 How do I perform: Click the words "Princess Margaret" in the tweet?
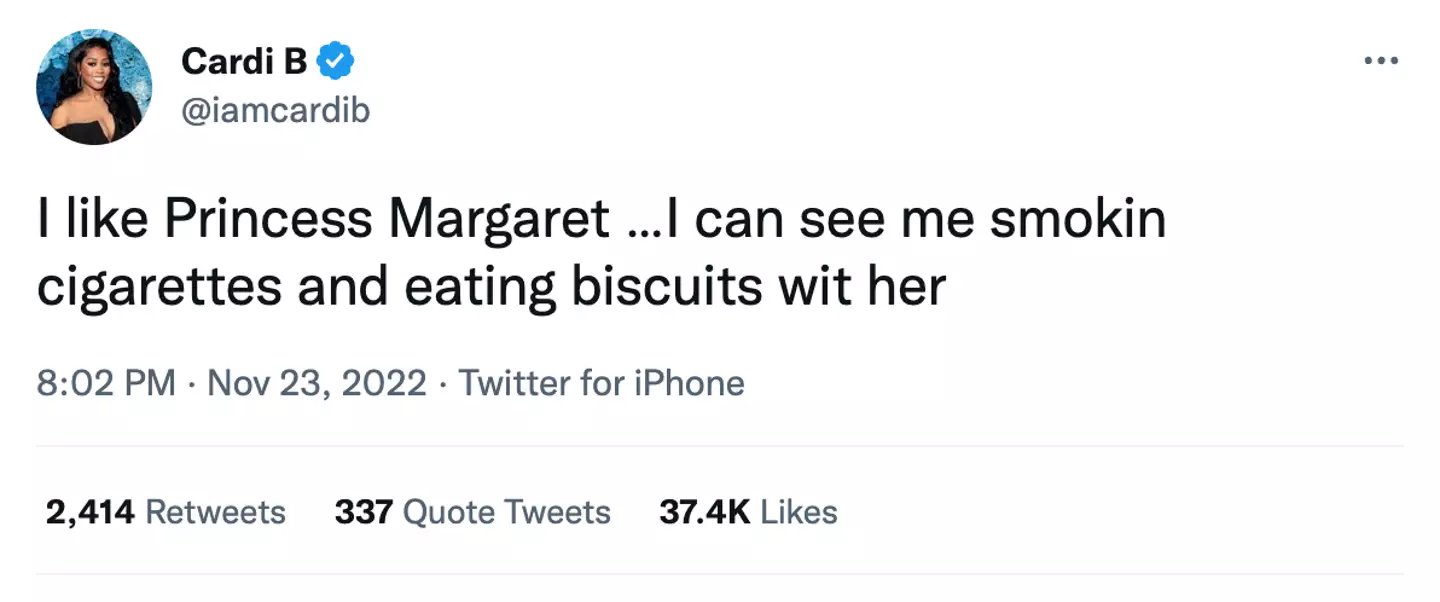[387, 220]
